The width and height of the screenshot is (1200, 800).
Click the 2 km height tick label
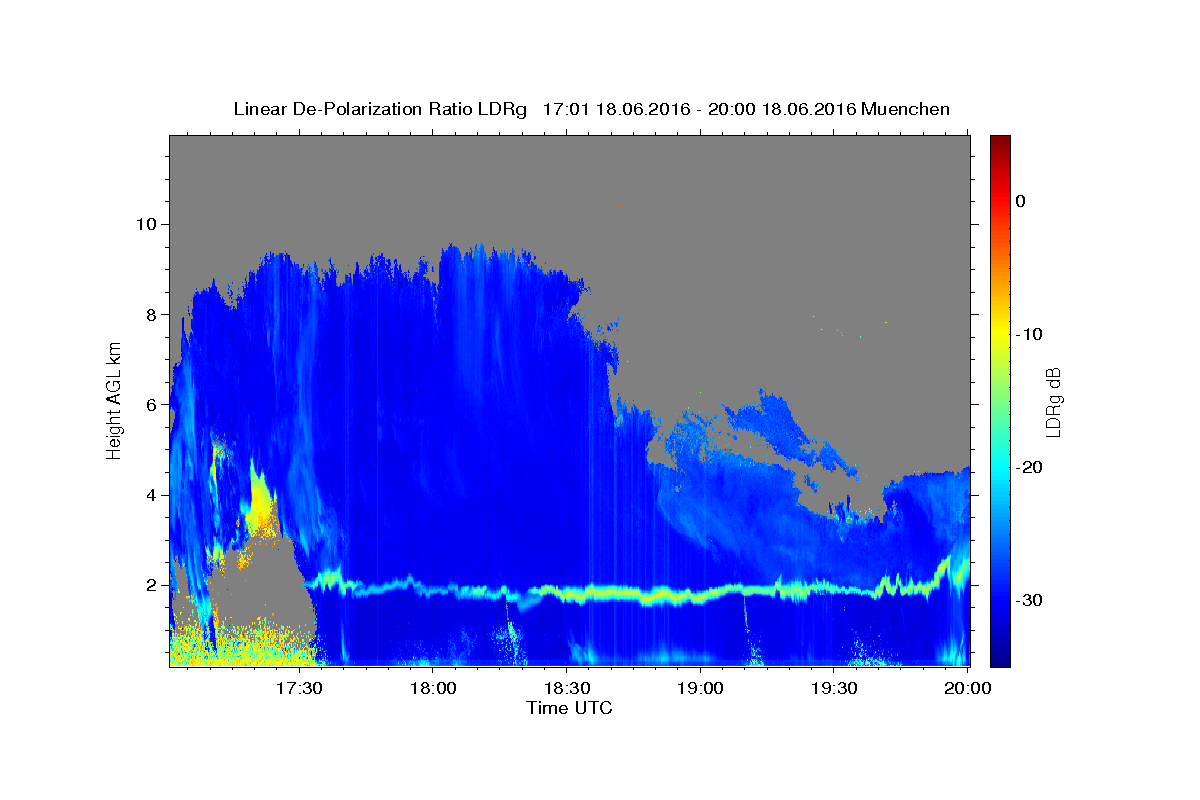[152, 585]
